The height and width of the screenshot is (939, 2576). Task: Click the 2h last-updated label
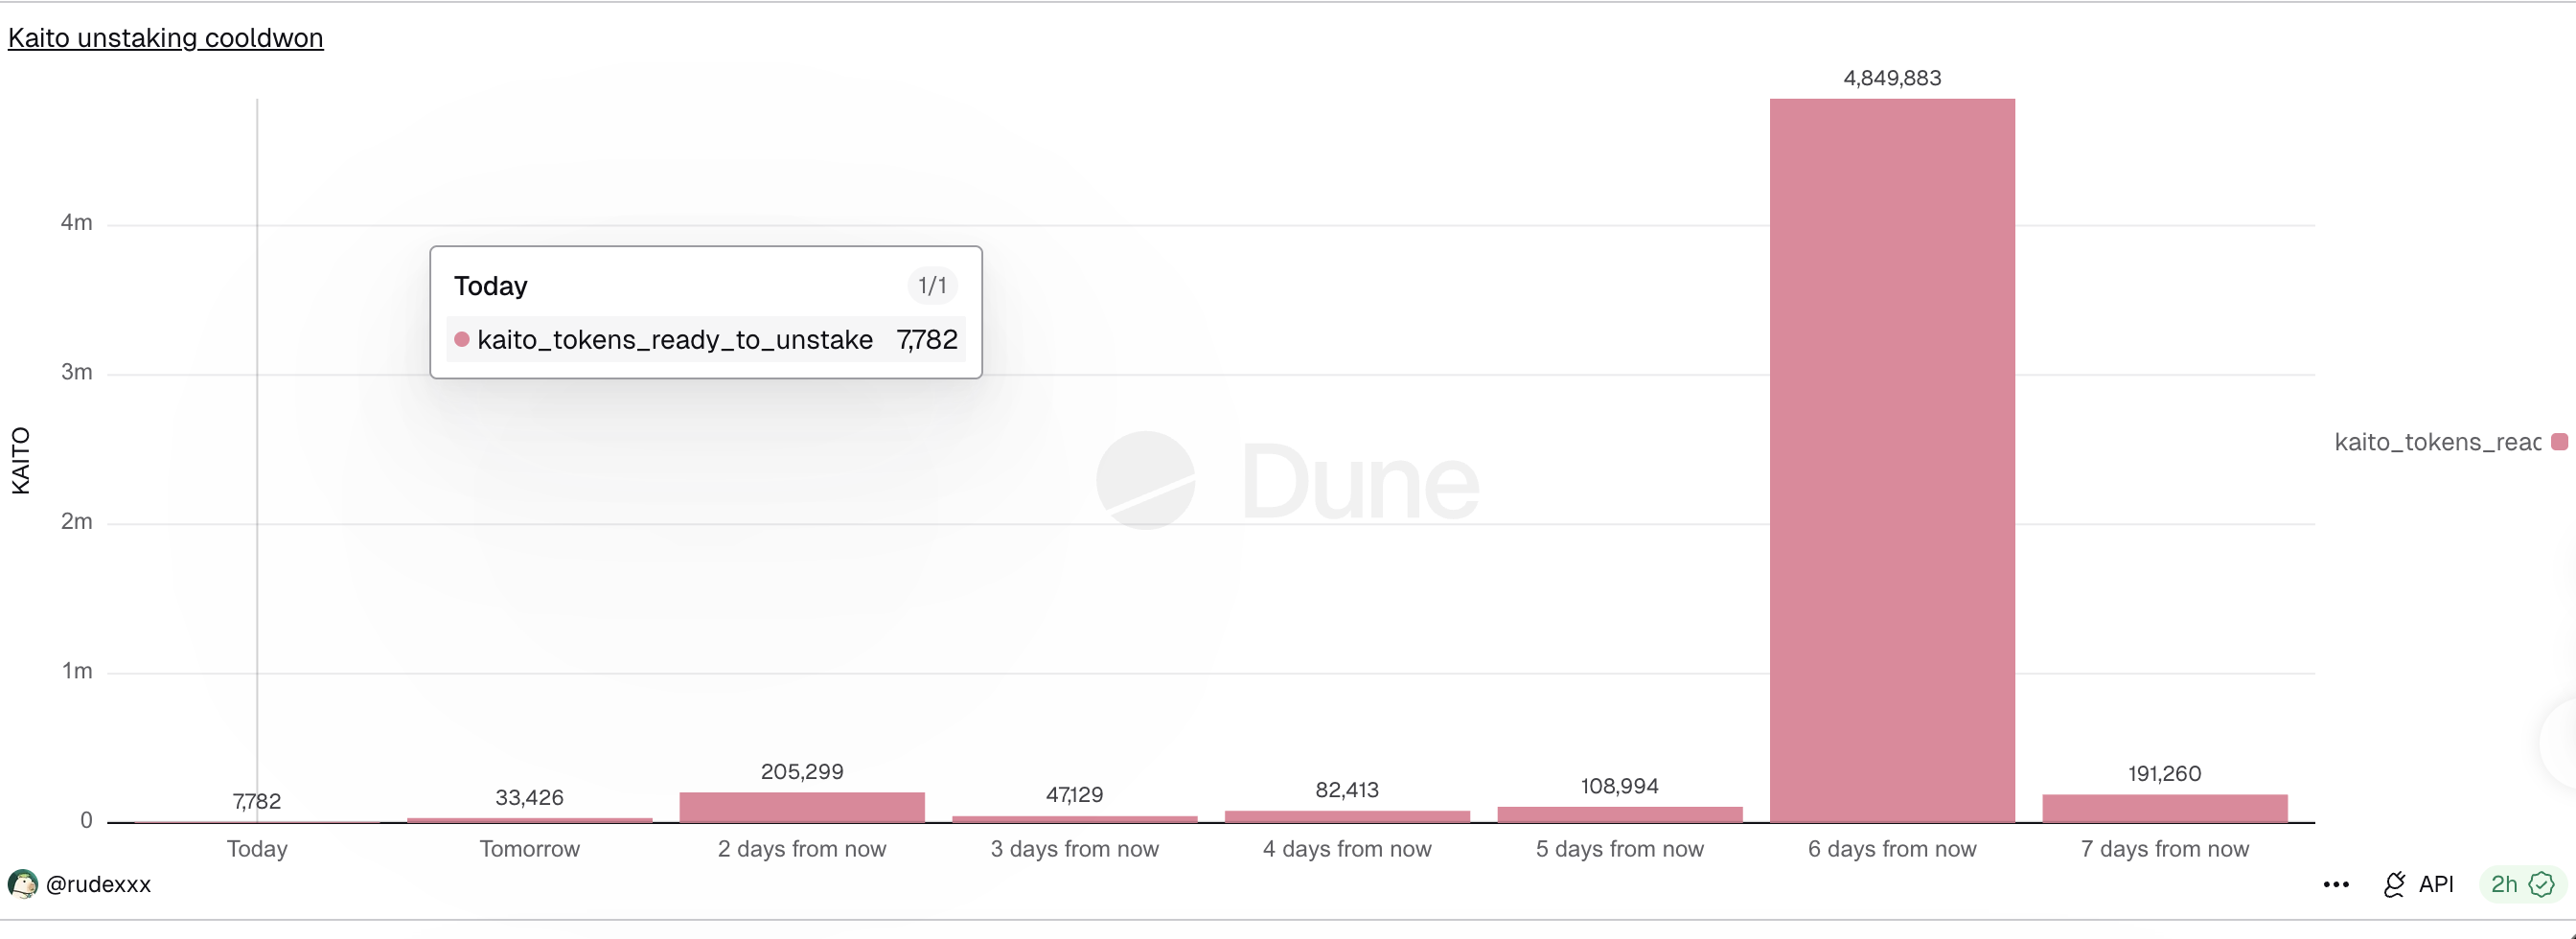click(2504, 884)
